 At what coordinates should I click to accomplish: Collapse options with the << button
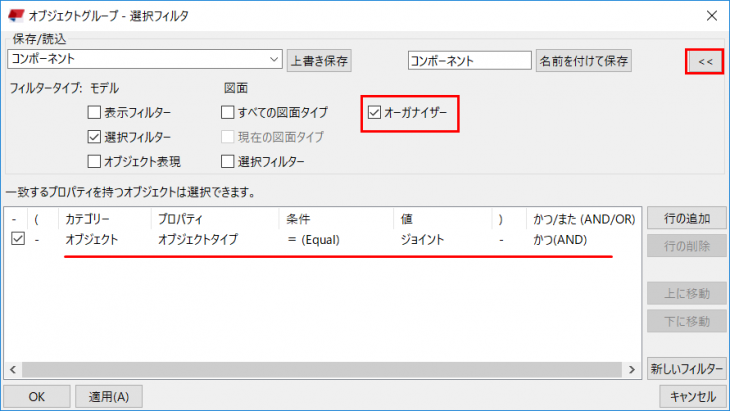(705, 61)
